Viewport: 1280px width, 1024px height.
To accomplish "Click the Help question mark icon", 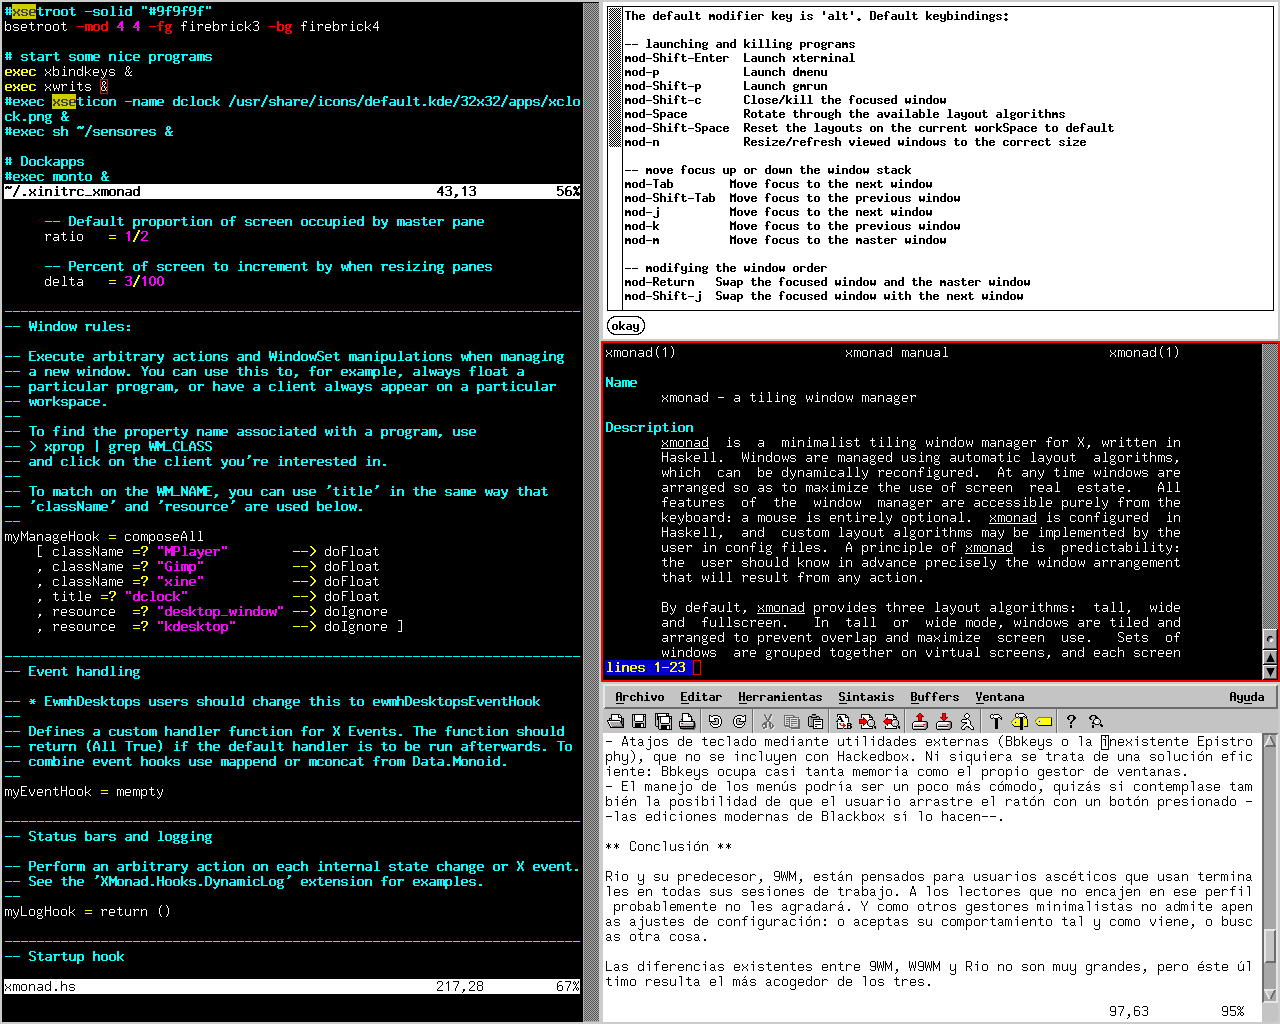I will tap(1071, 721).
